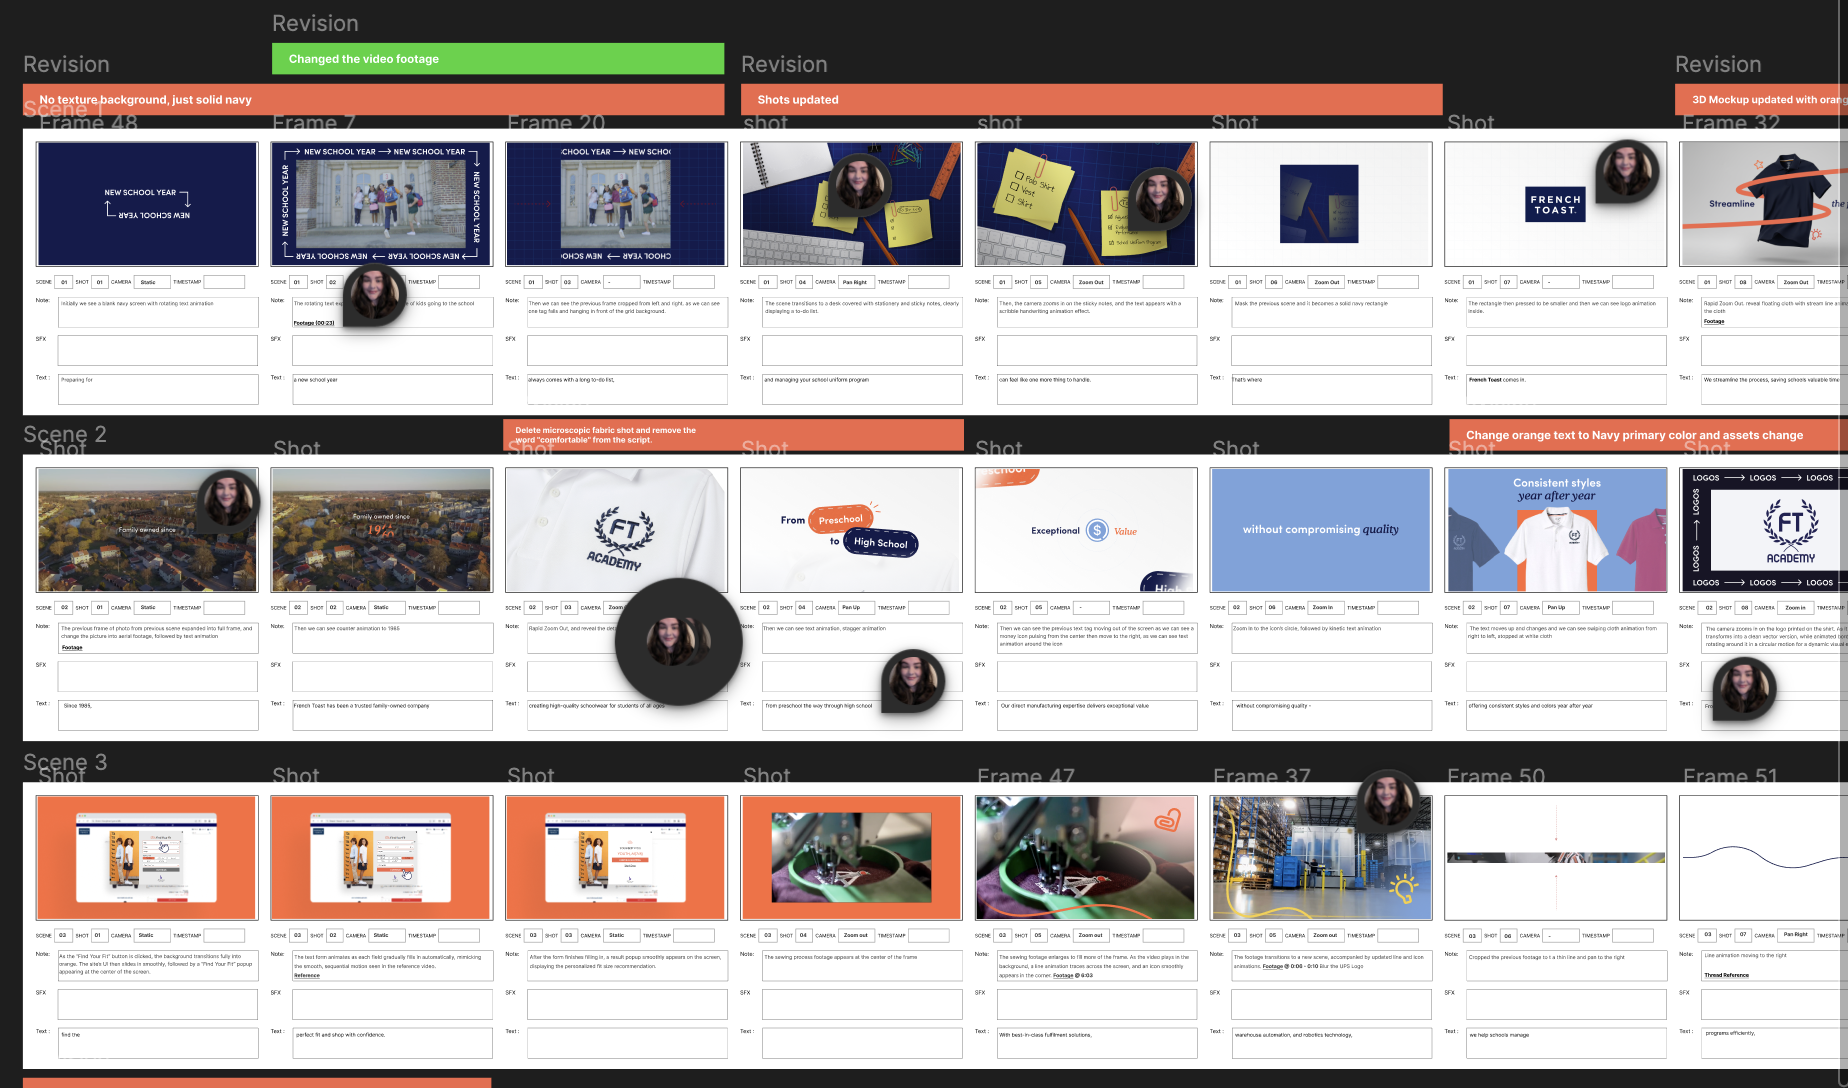Play the video bubble beside the Frame 32 t-shirt mockup

pos(1627,172)
